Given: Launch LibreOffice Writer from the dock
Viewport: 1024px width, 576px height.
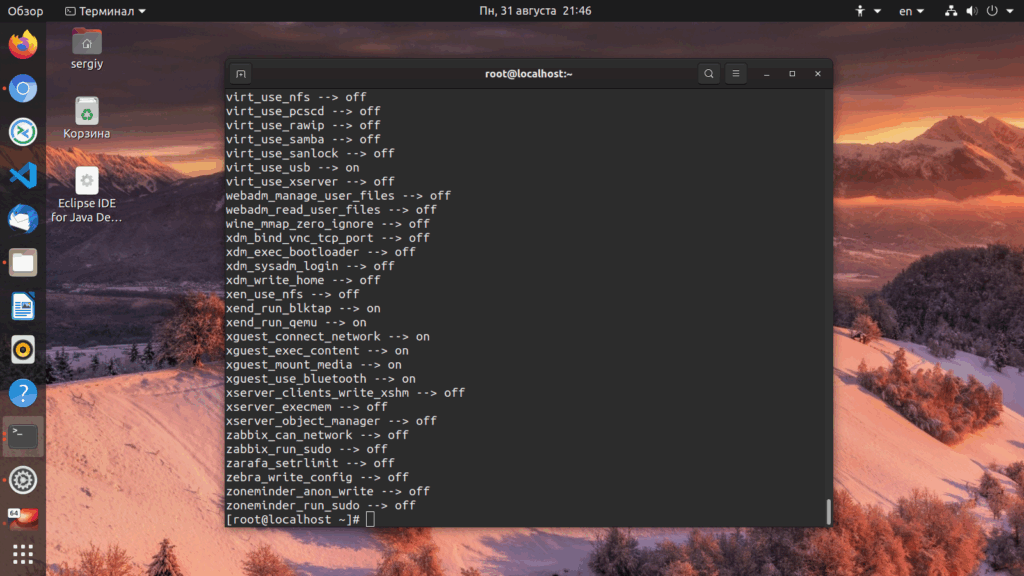Looking at the screenshot, I should point(23,306).
